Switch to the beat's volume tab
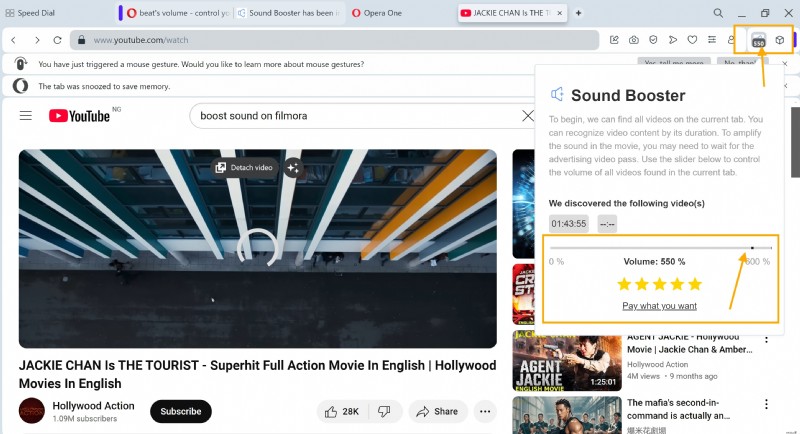The image size is (800, 434). (x=179, y=13)
